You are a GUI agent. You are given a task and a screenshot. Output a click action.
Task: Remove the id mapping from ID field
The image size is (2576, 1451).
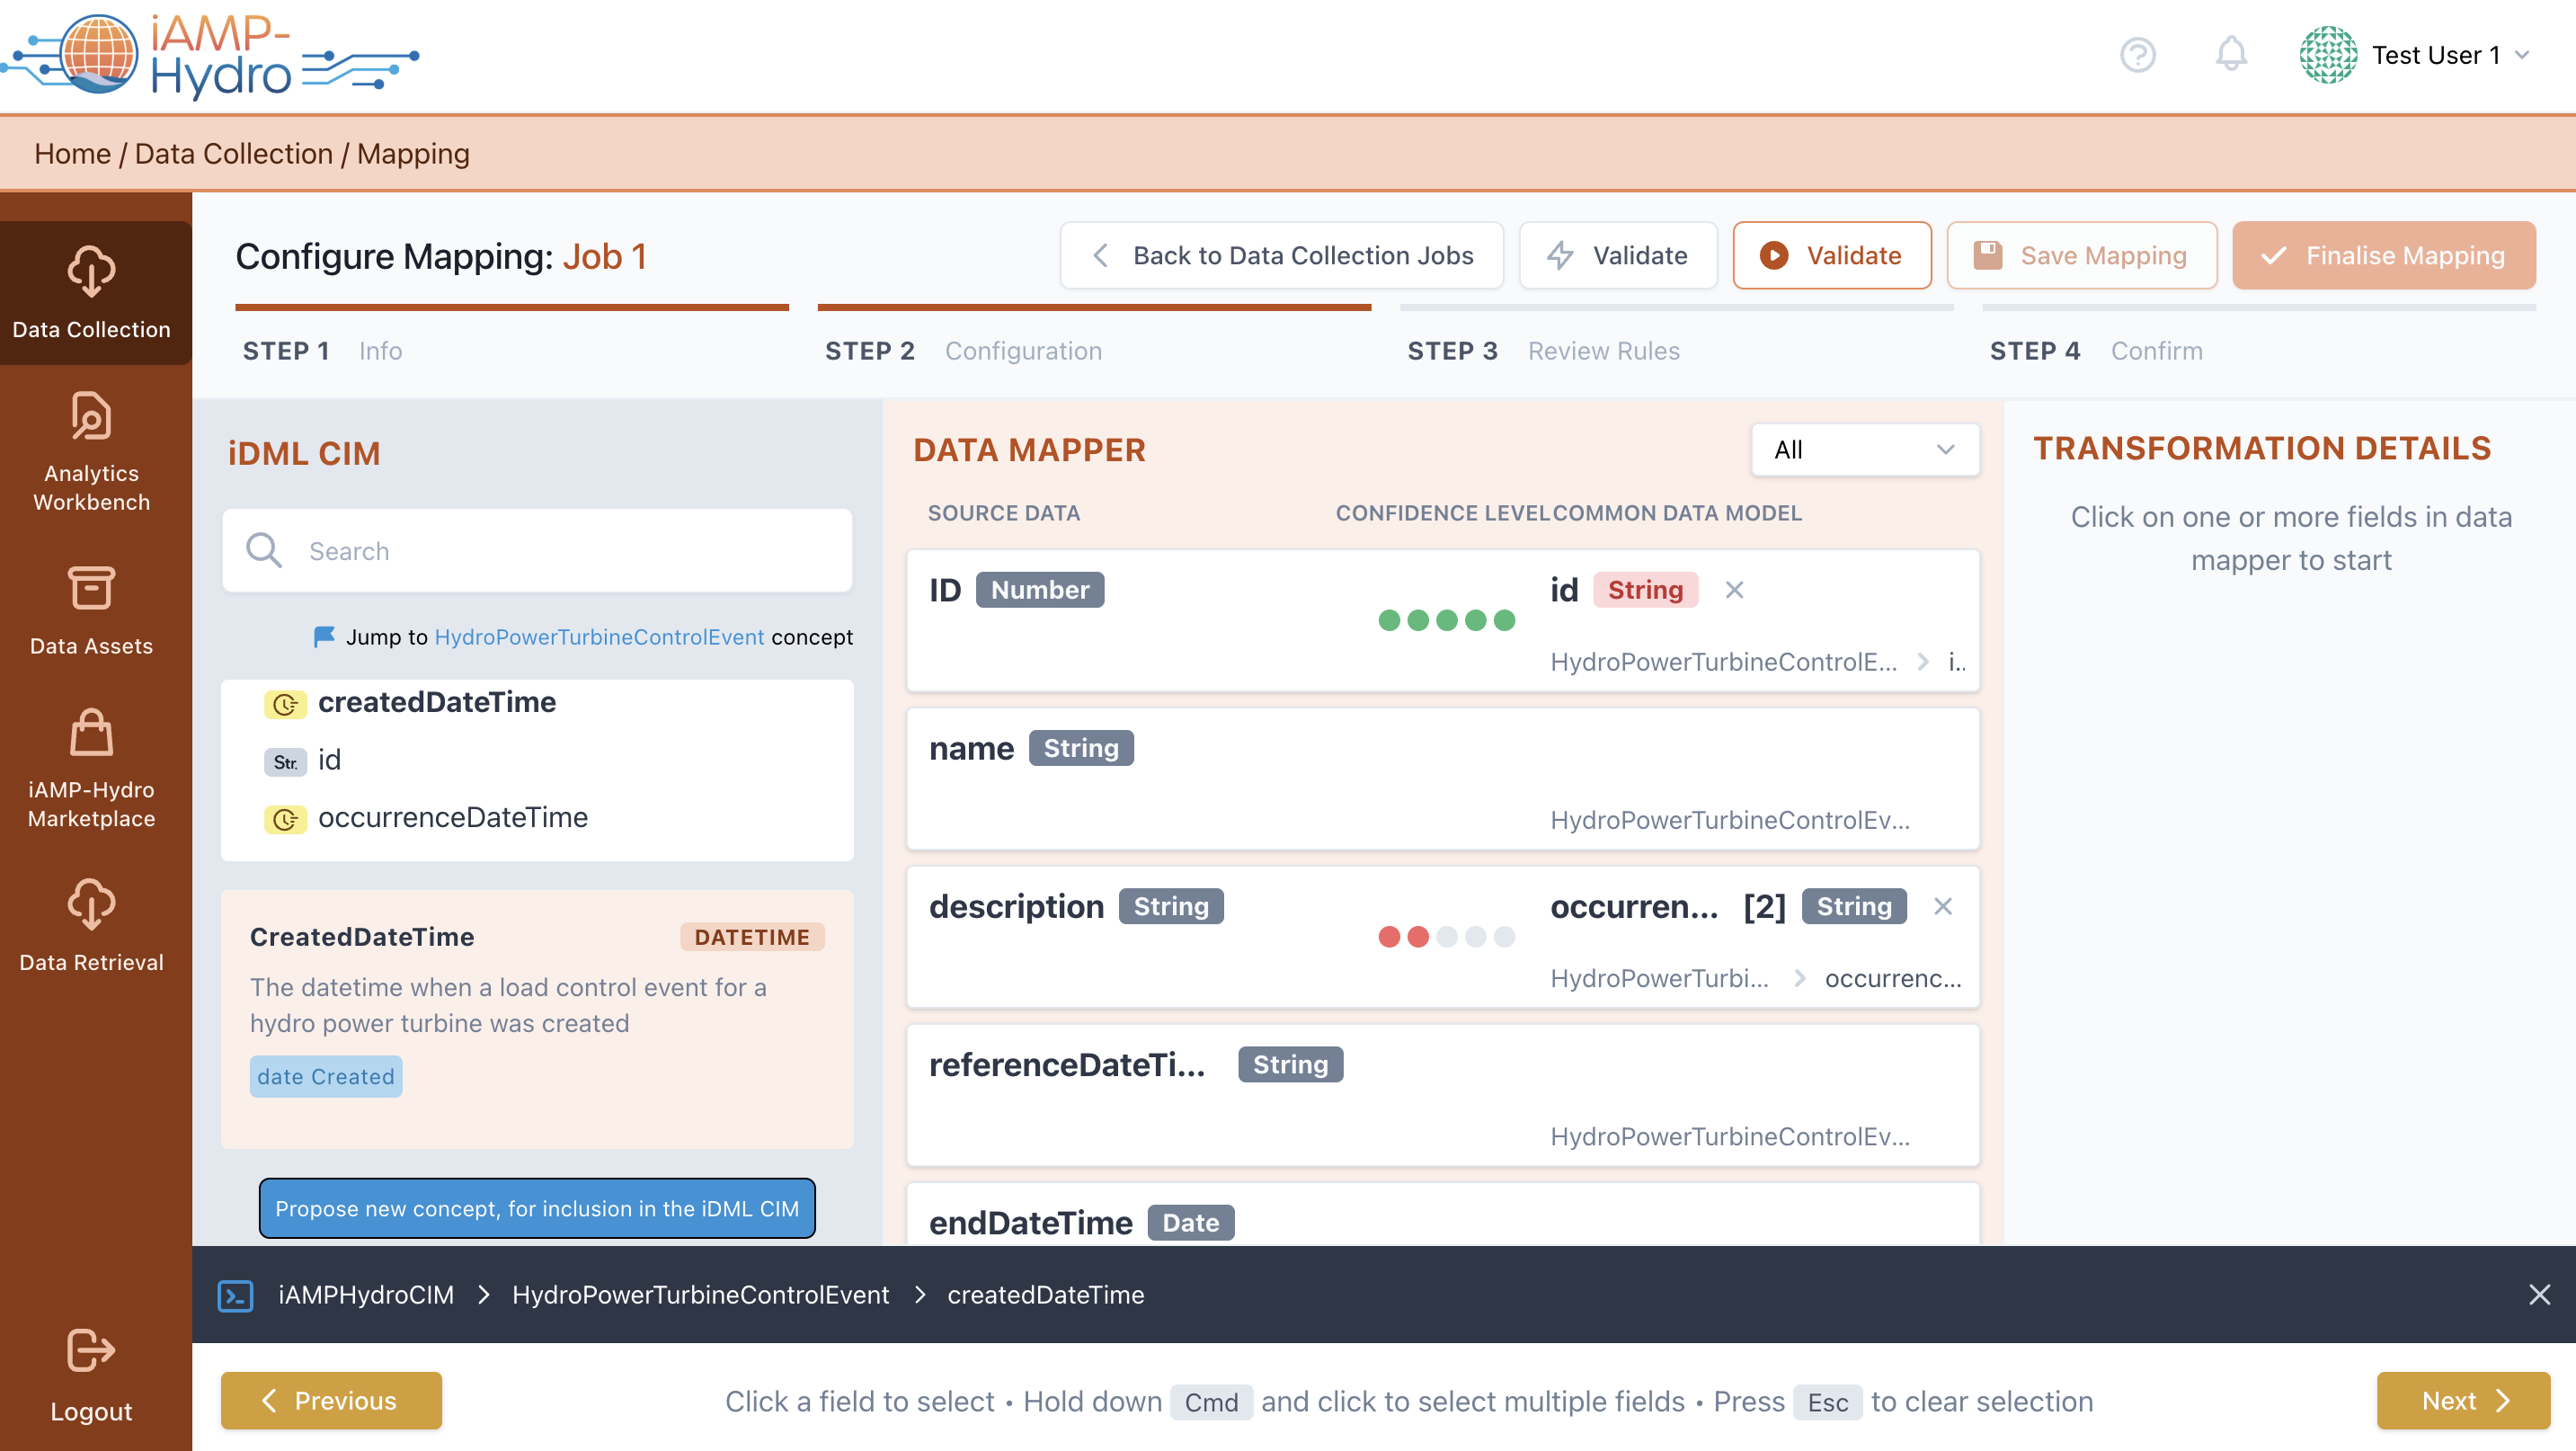point(1734,590)
